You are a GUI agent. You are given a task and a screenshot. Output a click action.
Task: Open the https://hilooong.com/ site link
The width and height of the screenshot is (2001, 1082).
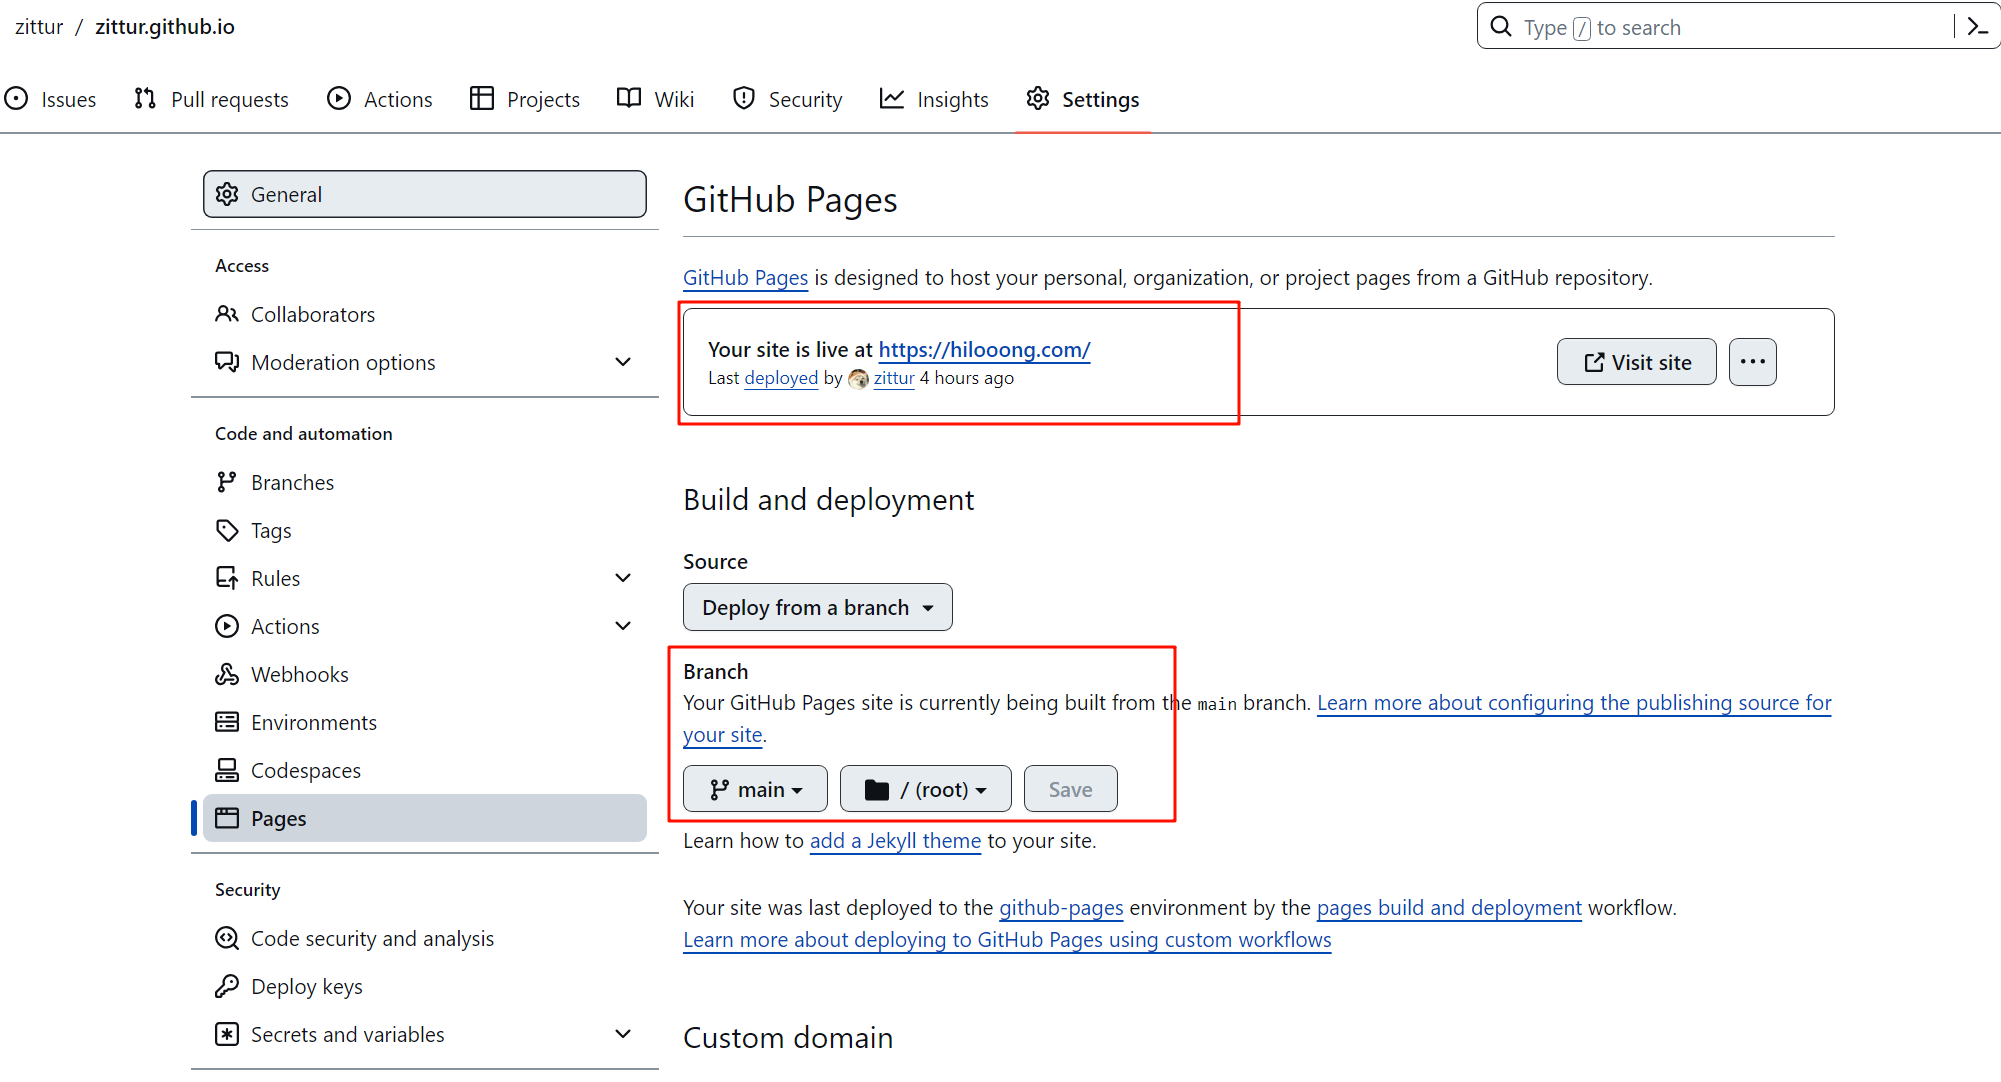click(984, 350)
